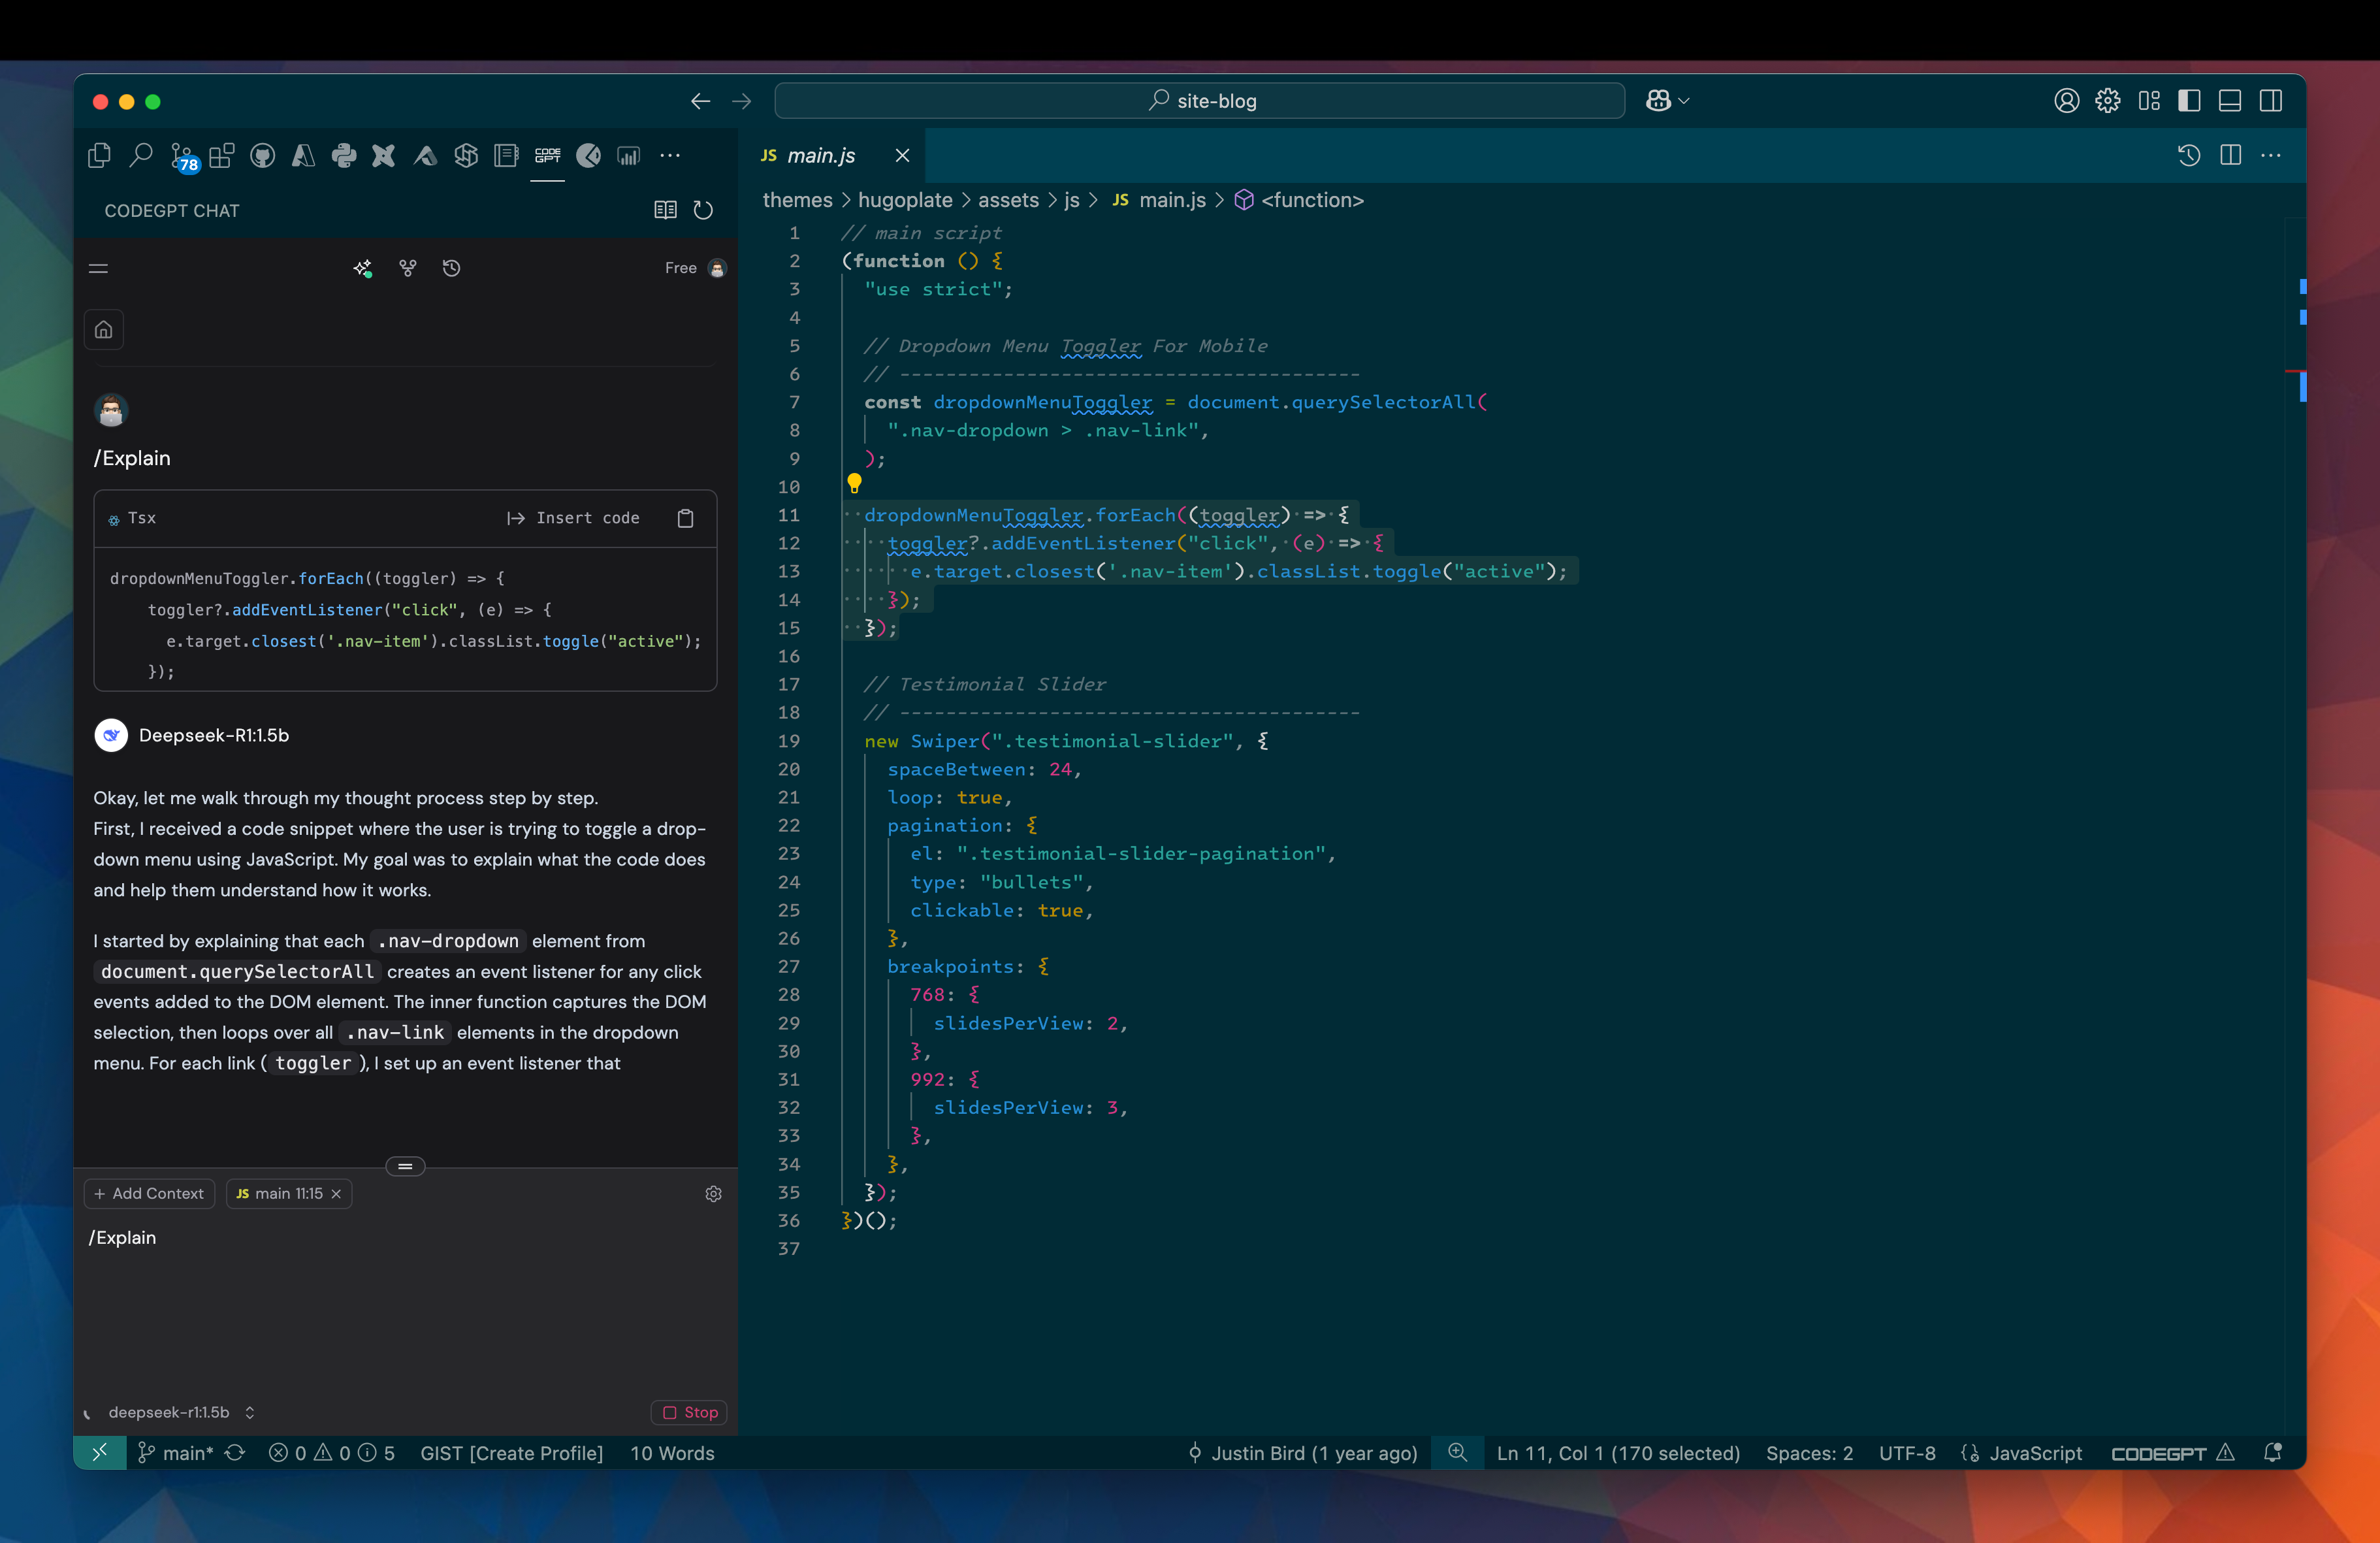The width and height of the screenshot is (2380, 1543).
Task: Open problems count in status bar
Action: click(332, 1453)
